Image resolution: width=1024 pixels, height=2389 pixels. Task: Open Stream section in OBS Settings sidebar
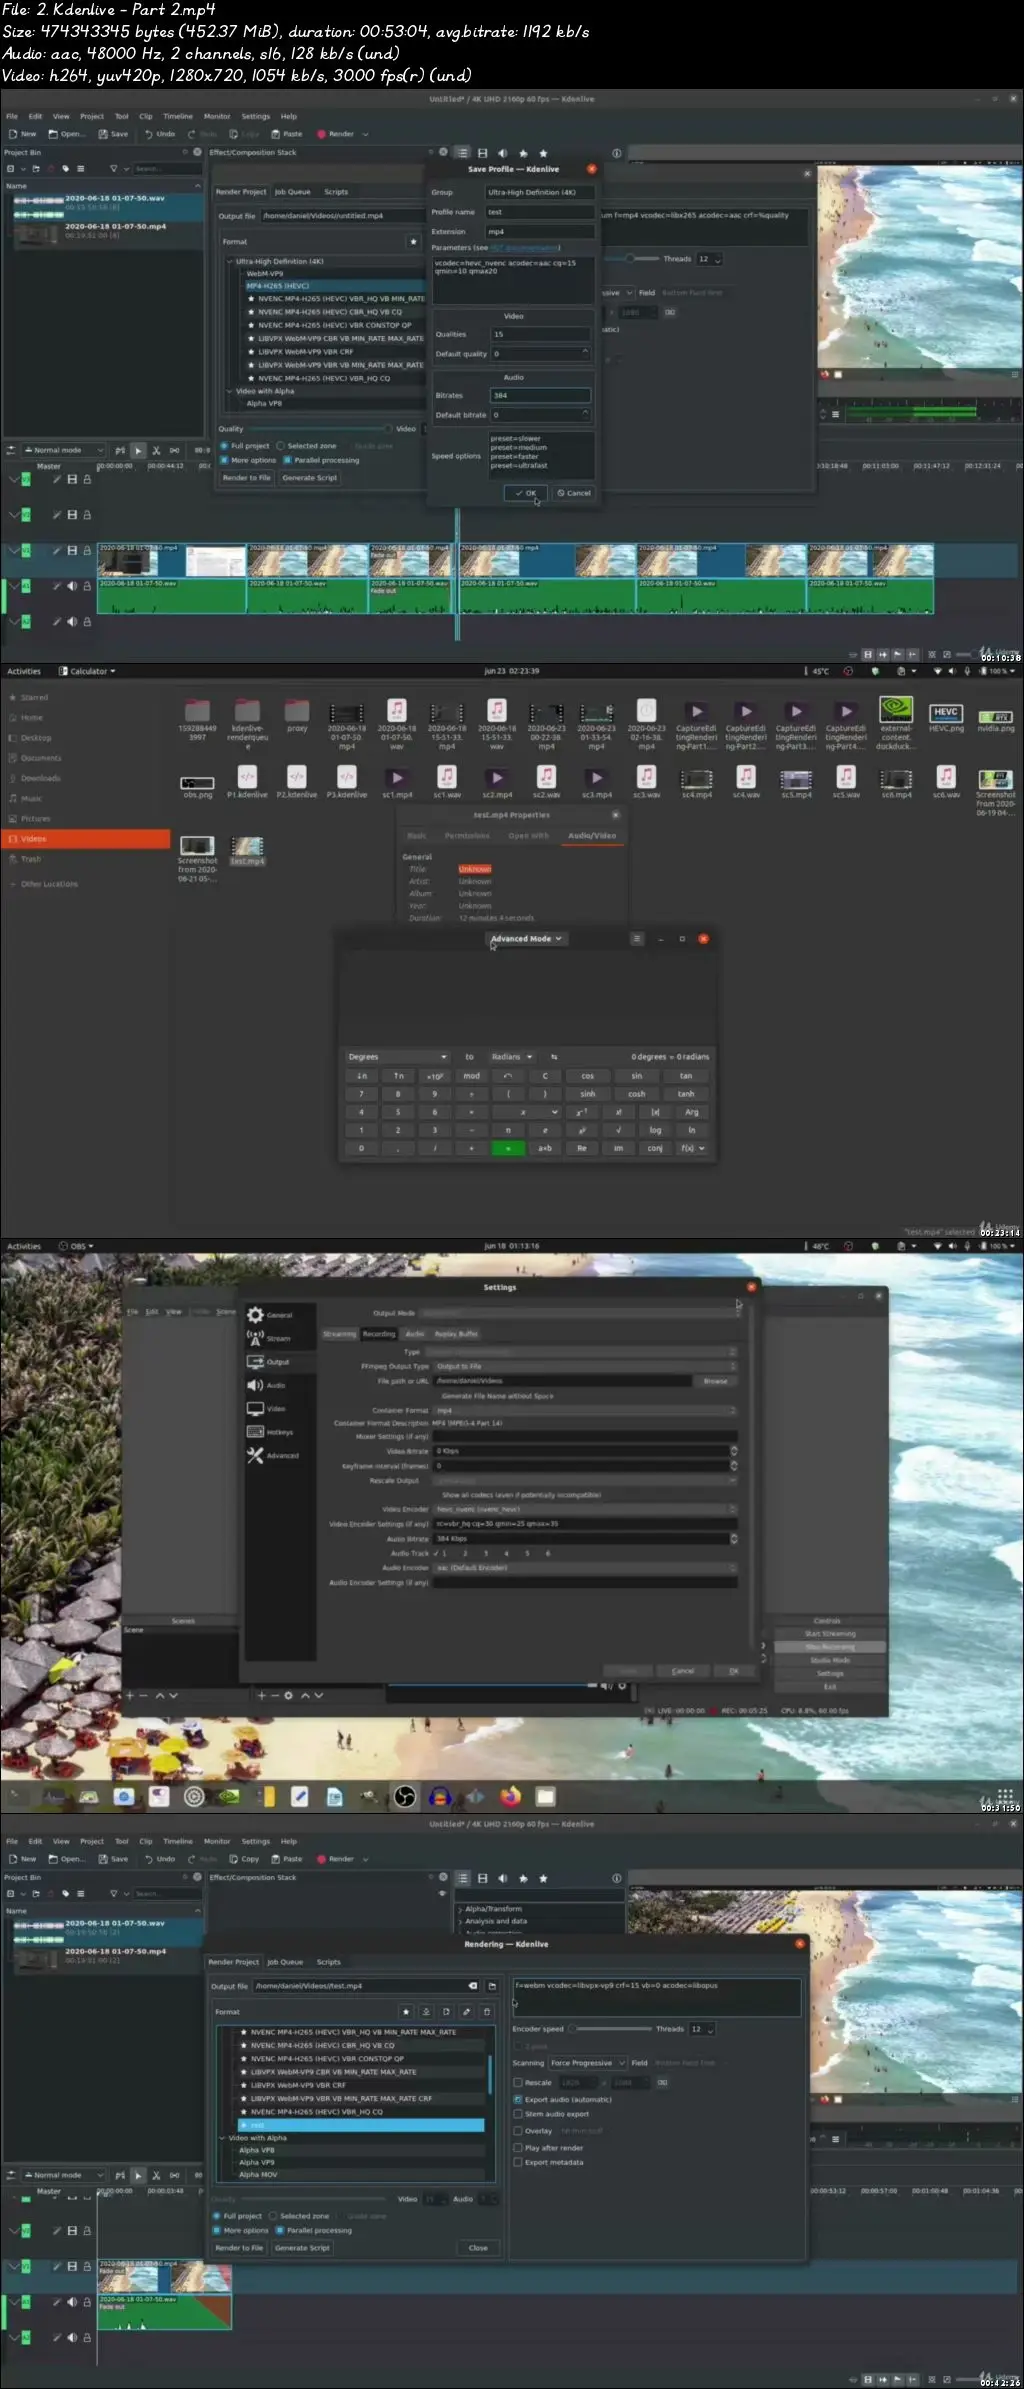(280, 1338)
